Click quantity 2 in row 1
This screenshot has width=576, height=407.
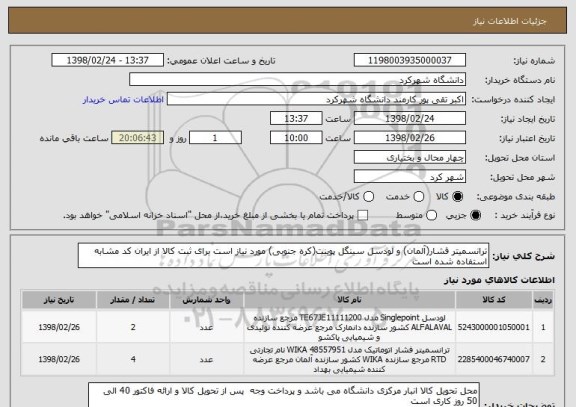[x=133, y=327]
